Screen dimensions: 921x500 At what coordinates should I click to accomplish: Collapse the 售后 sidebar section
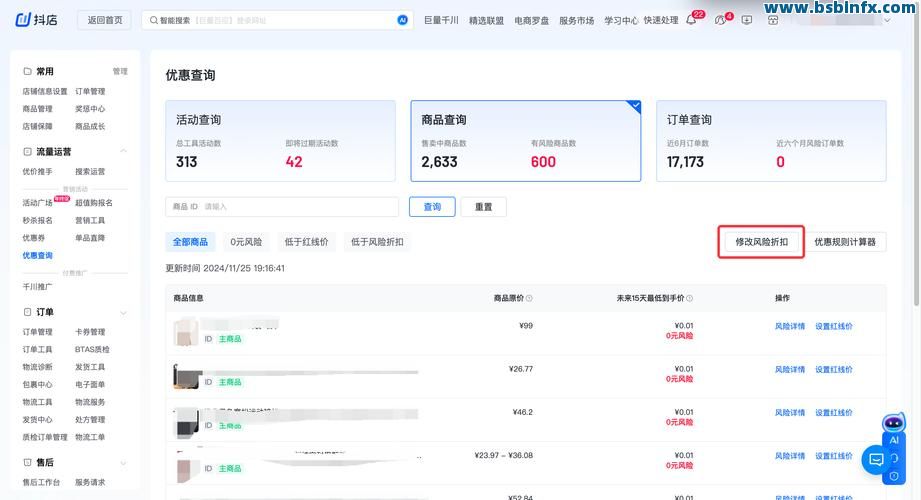[123, 463]
